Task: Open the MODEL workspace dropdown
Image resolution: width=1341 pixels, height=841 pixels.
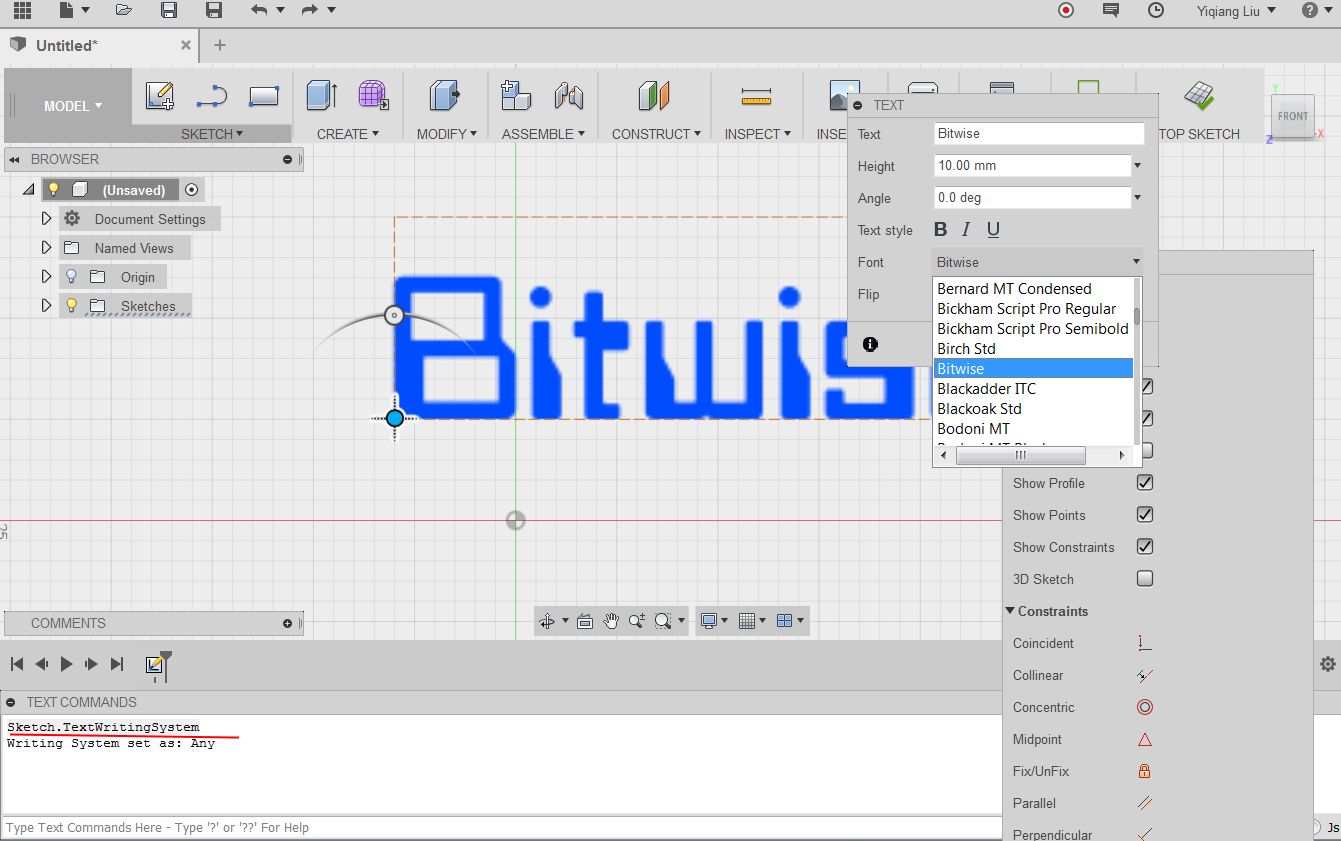Action: pyautogui.click(x=68, y=105)
